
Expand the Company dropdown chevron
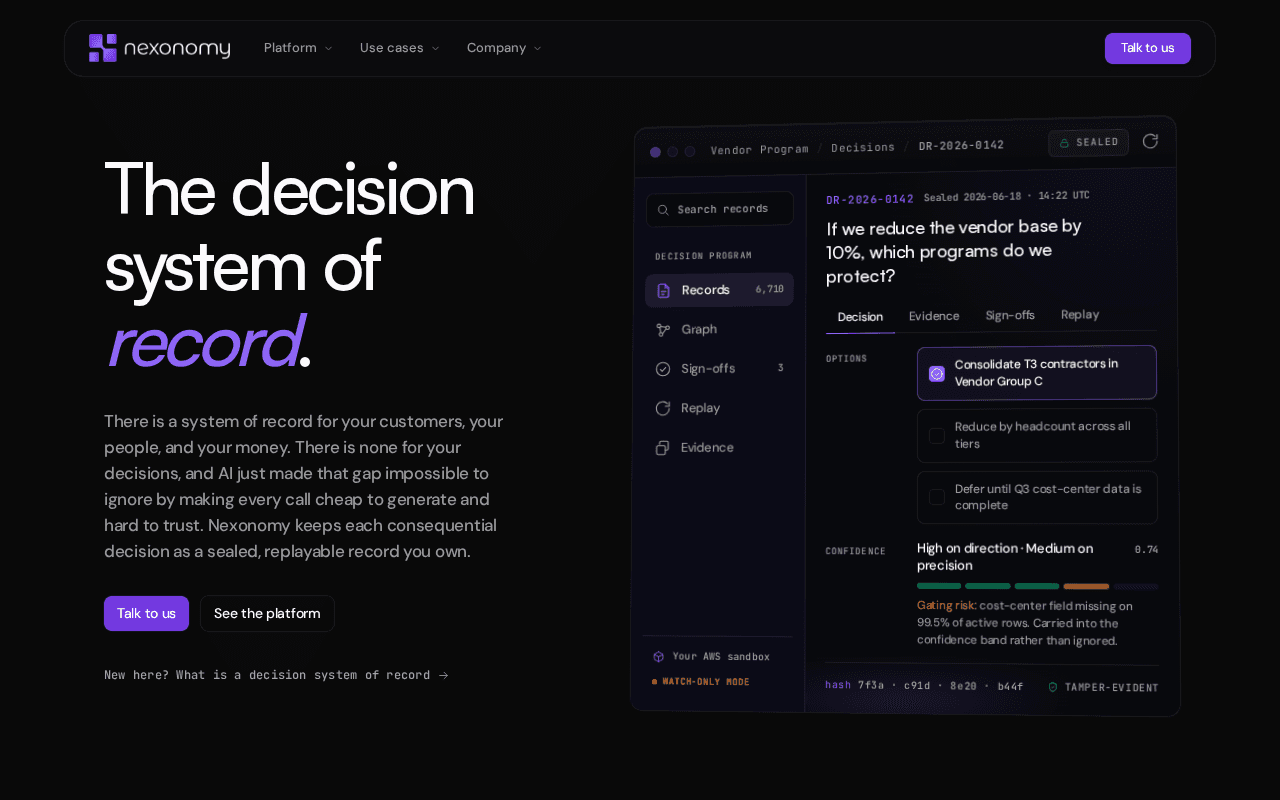pos(537,48)
